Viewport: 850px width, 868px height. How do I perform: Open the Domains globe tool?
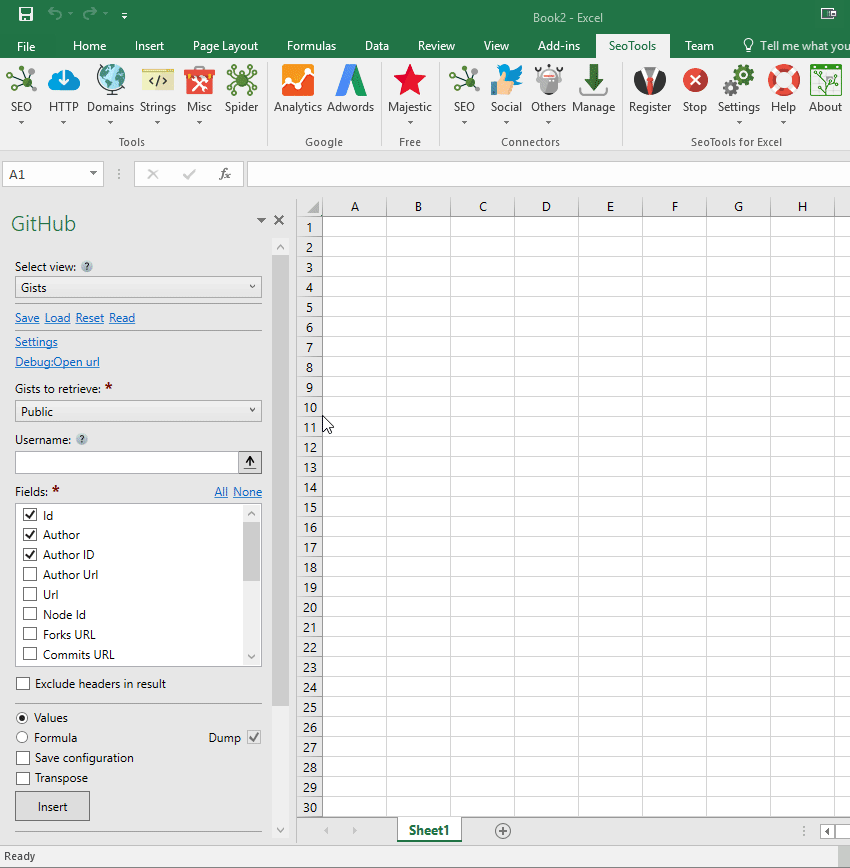tap(111, 80)
